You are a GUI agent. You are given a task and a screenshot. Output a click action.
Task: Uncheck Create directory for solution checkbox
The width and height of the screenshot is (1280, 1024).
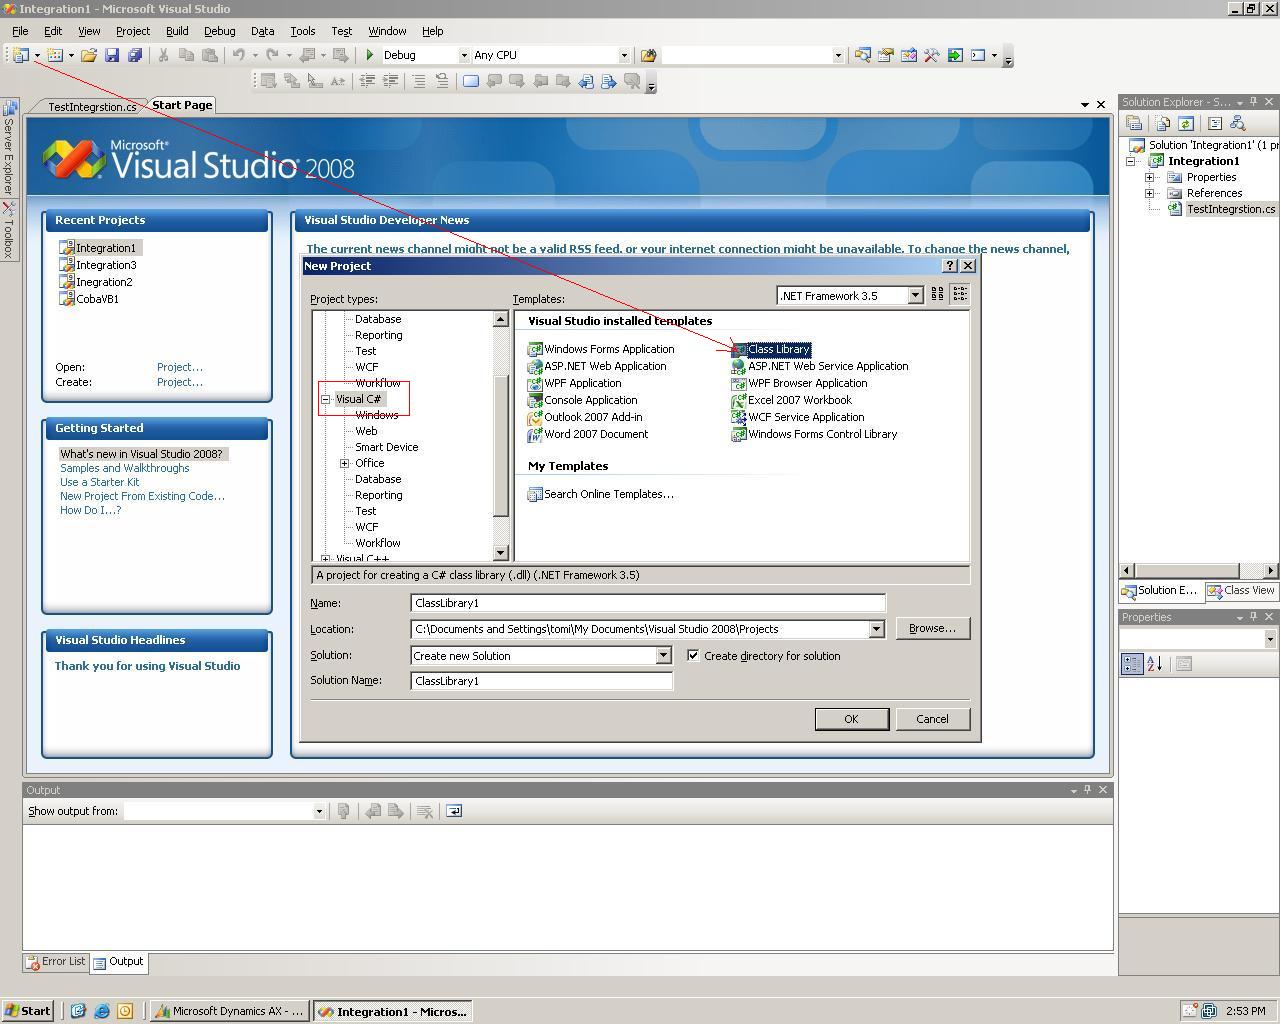tap(693, 655)
